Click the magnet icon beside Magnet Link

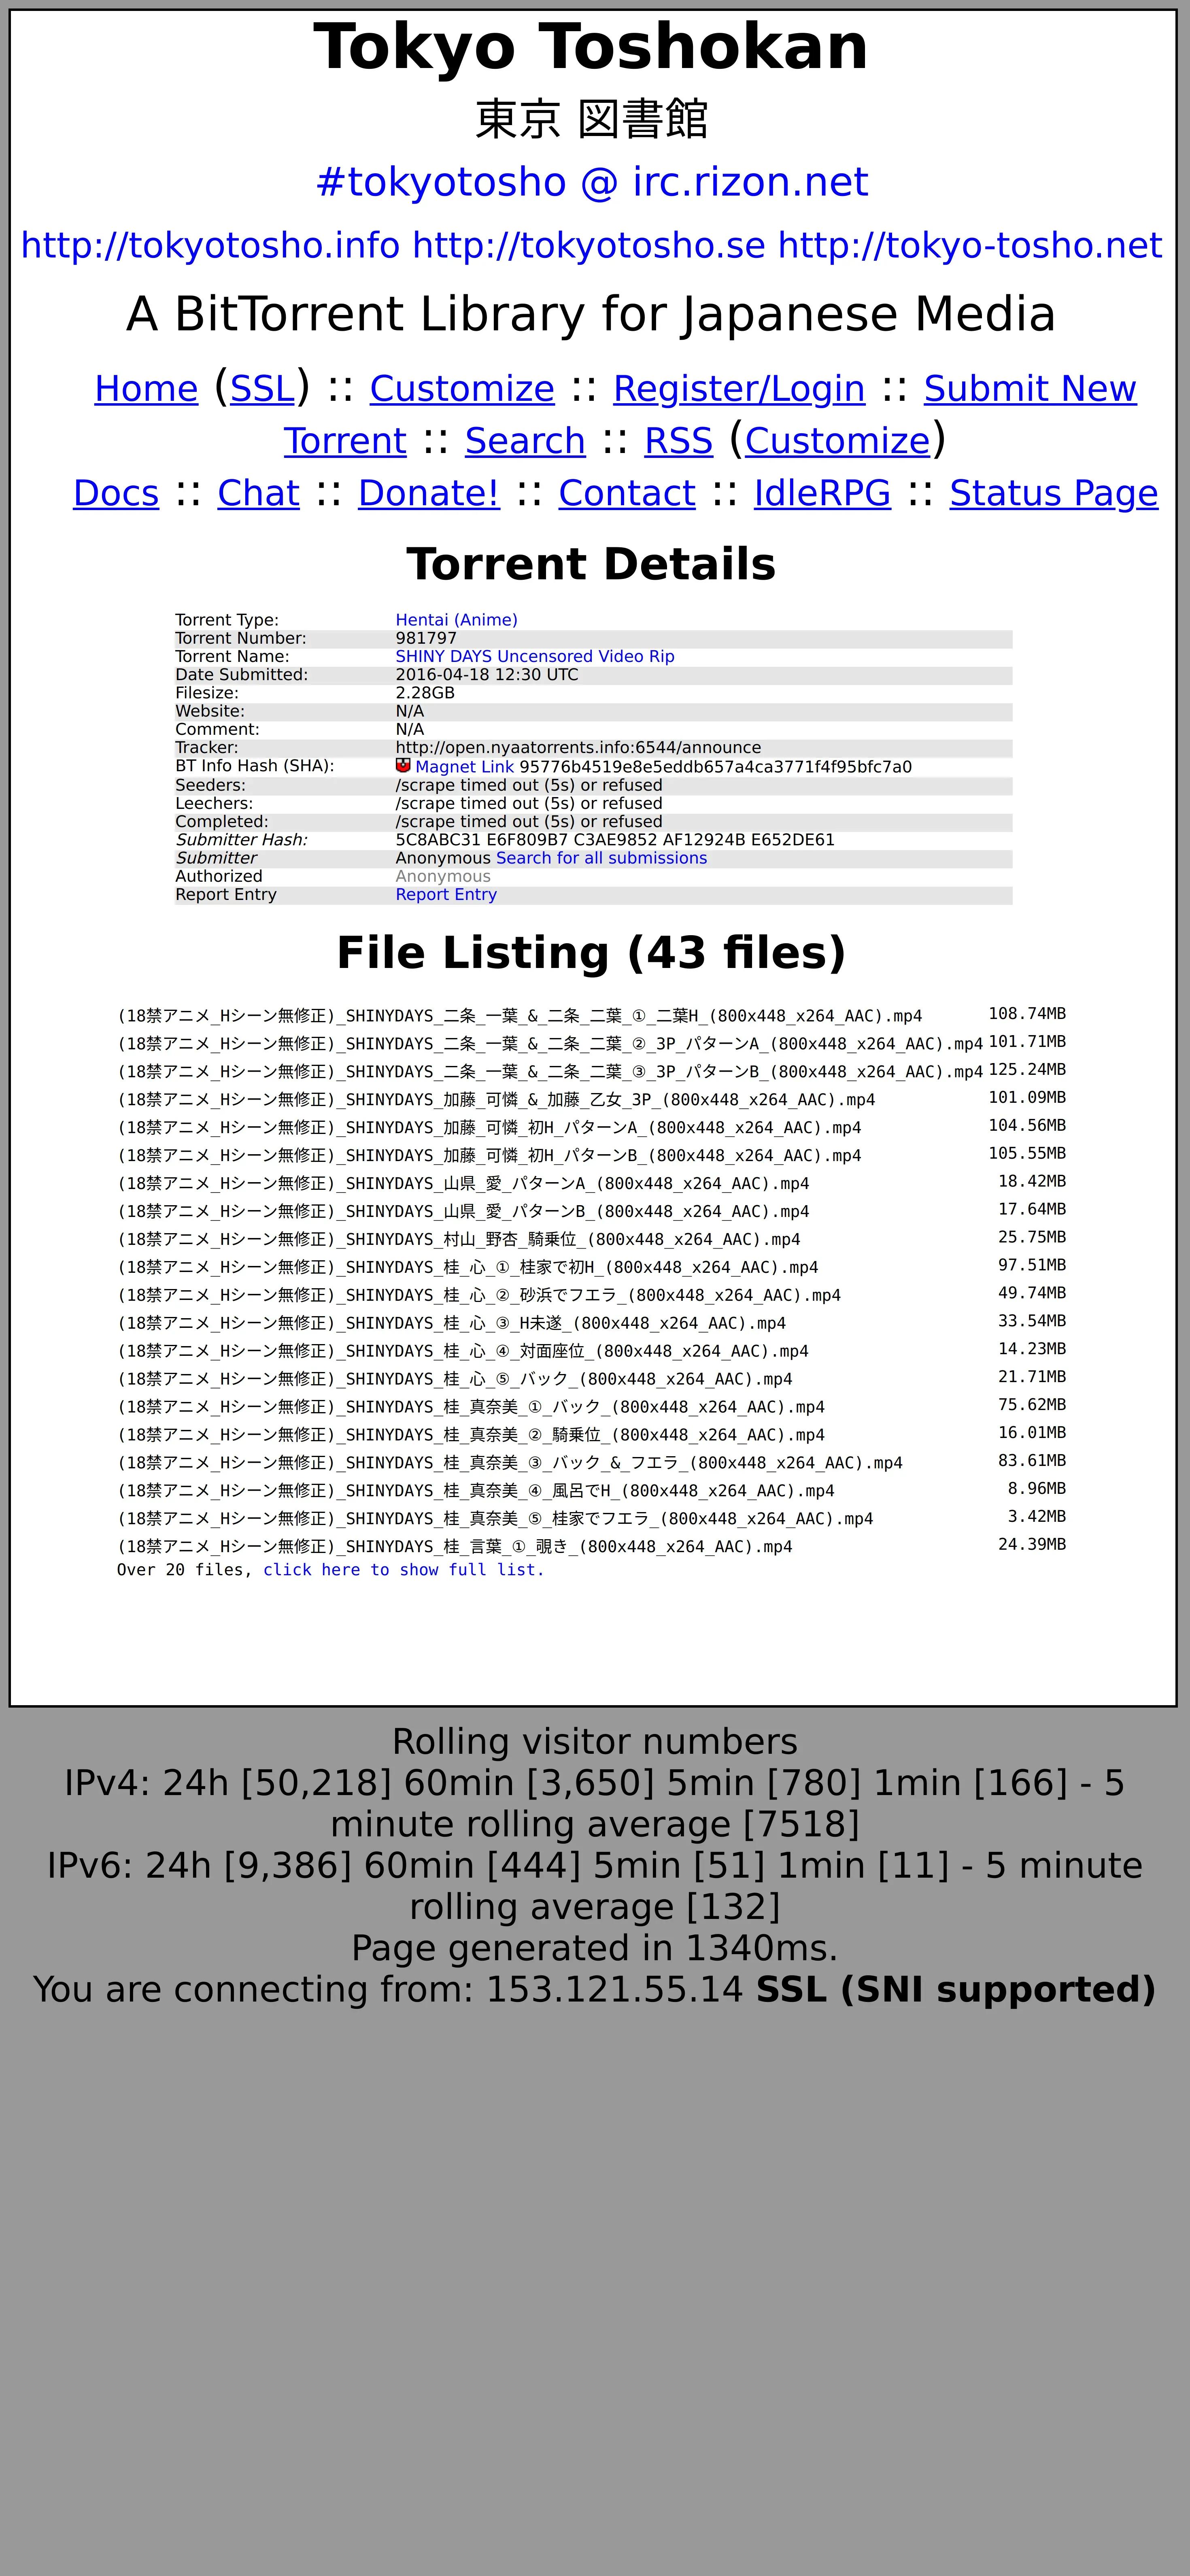403,765
